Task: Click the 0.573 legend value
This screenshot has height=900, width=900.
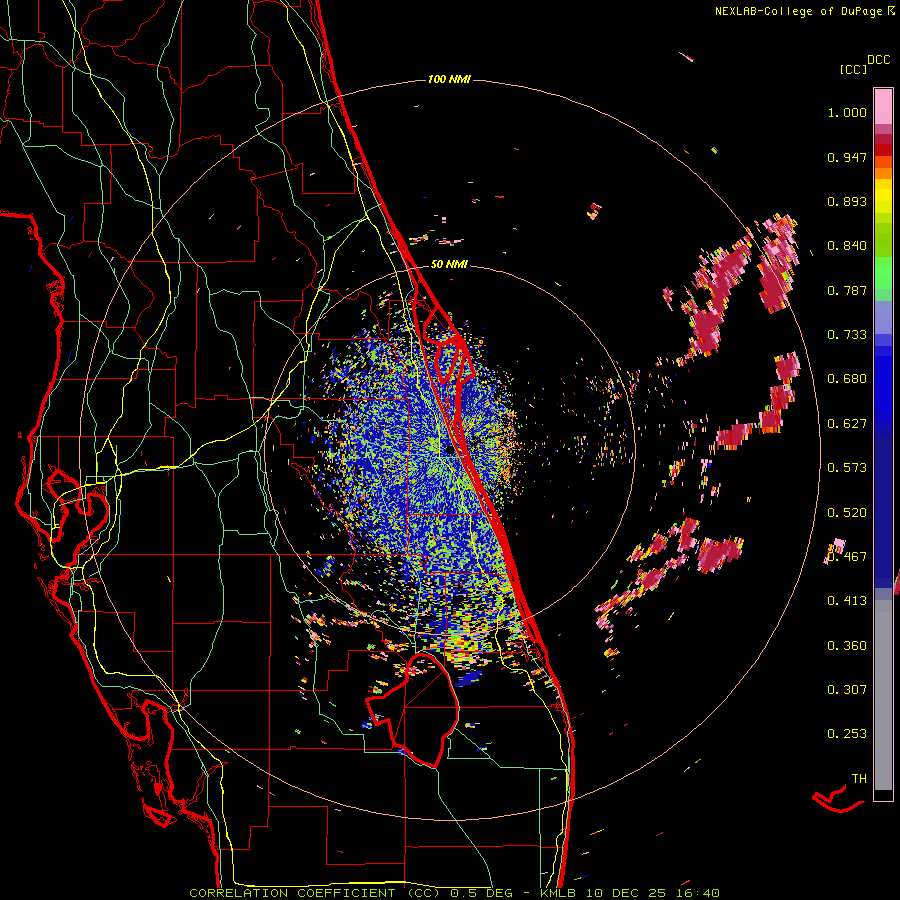Action: 847,468
